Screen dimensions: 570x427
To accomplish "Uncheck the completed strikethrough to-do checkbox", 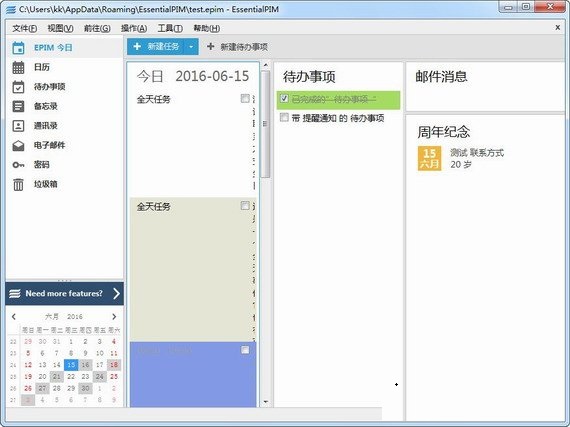I will pos(284,98).
